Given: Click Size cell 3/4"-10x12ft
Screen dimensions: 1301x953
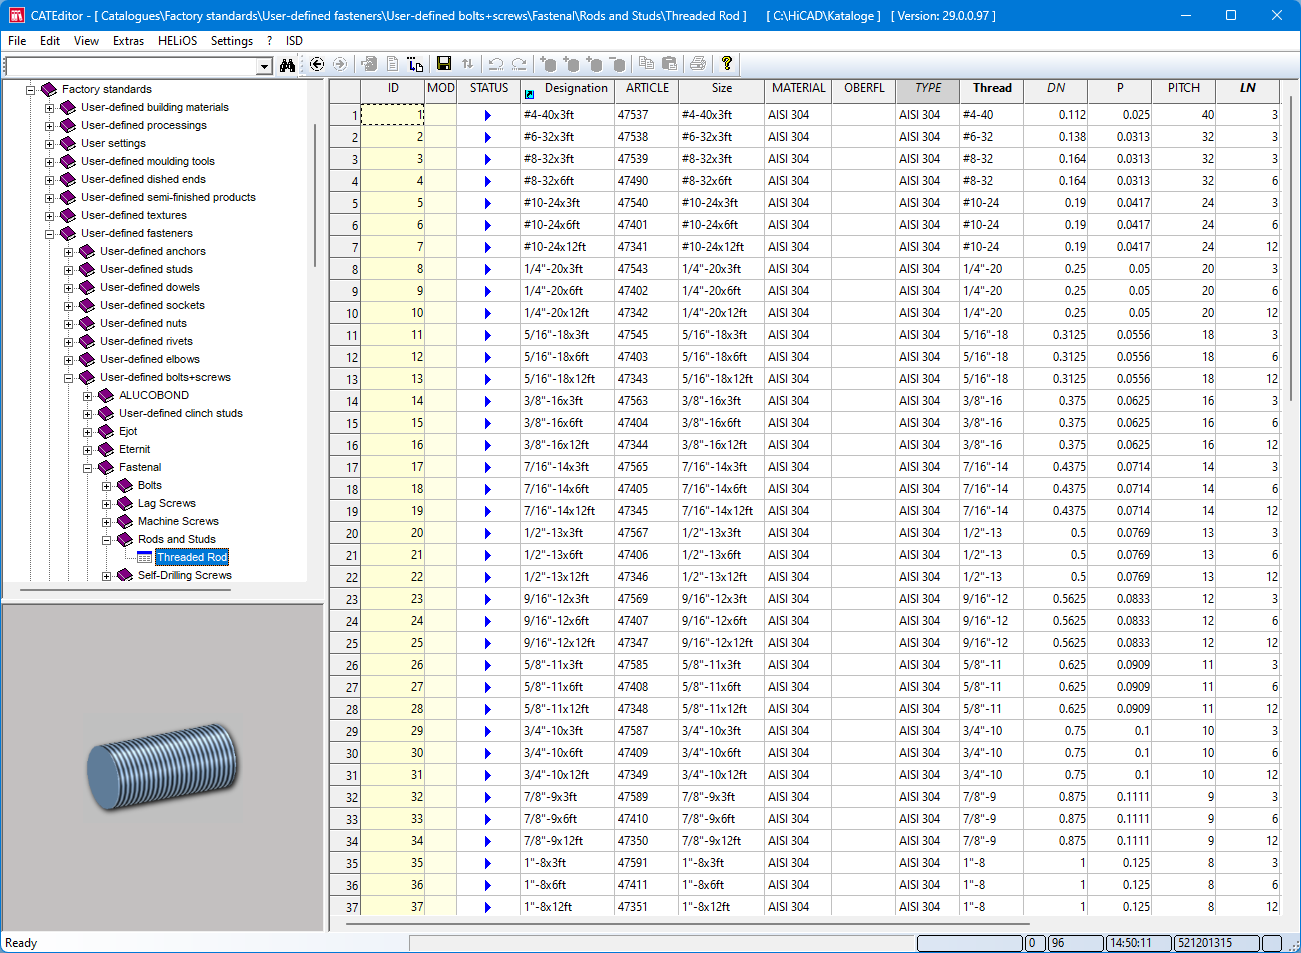Looking at the screenshot, I should pyautogui.click(x=722, y=775).
